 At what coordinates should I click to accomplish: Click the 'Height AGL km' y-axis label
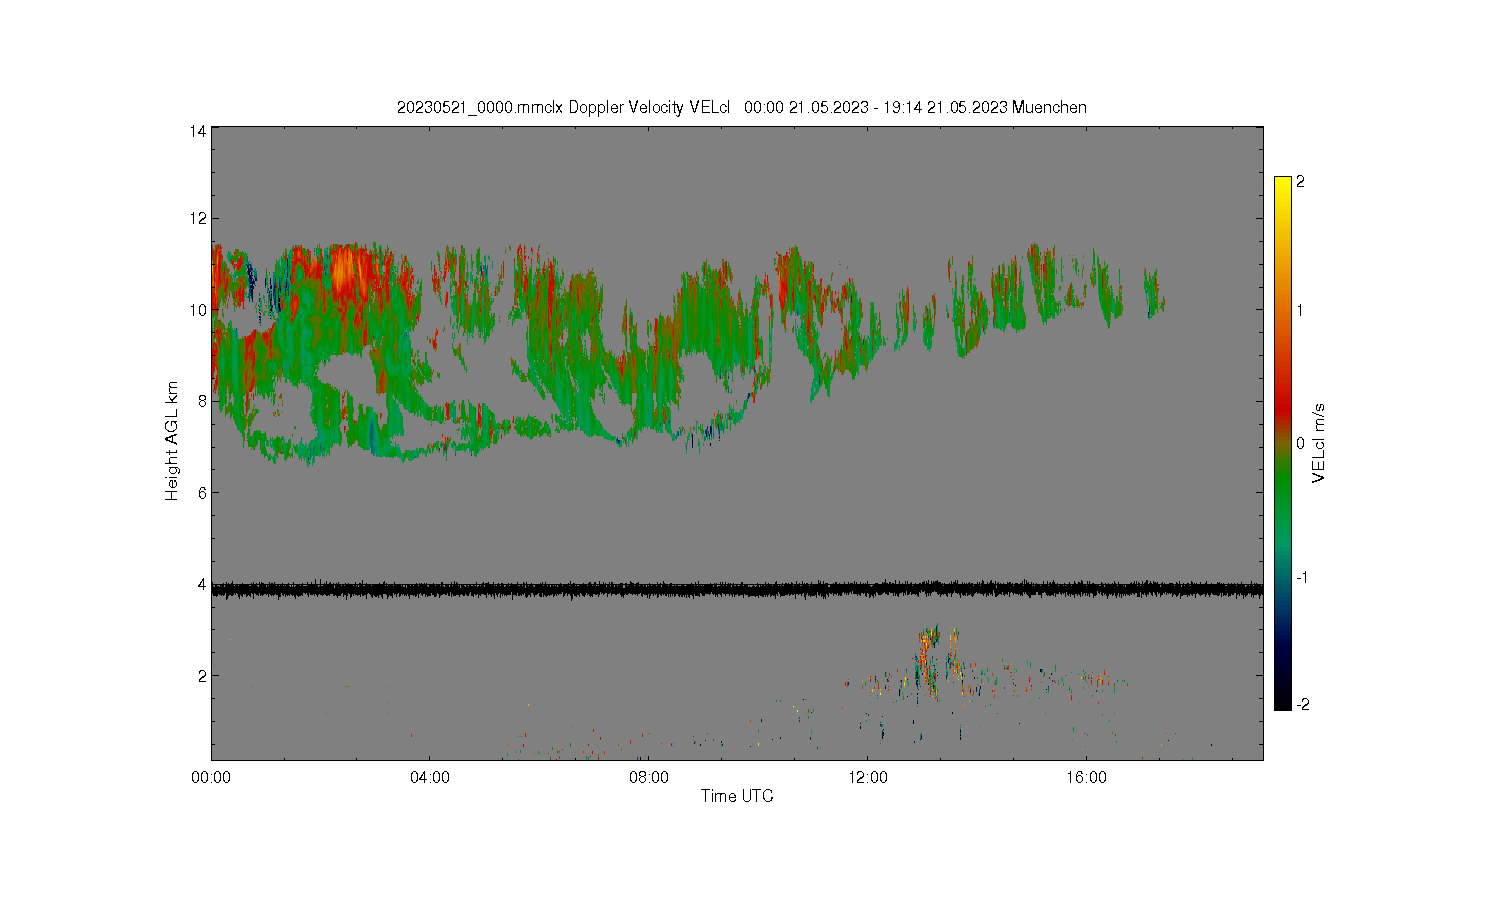pyautogui.click(x=172, y=441)
